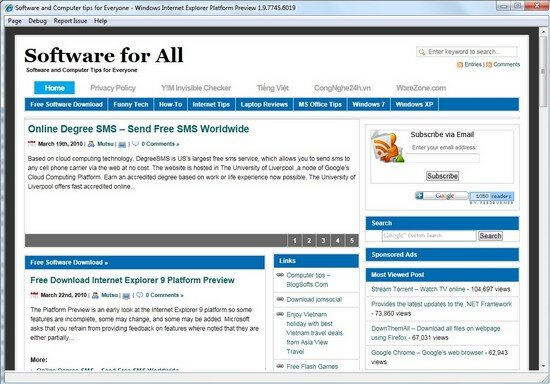Open the Funny Tech category
This screenshot has width=550, height=384.
pos(130,105)
